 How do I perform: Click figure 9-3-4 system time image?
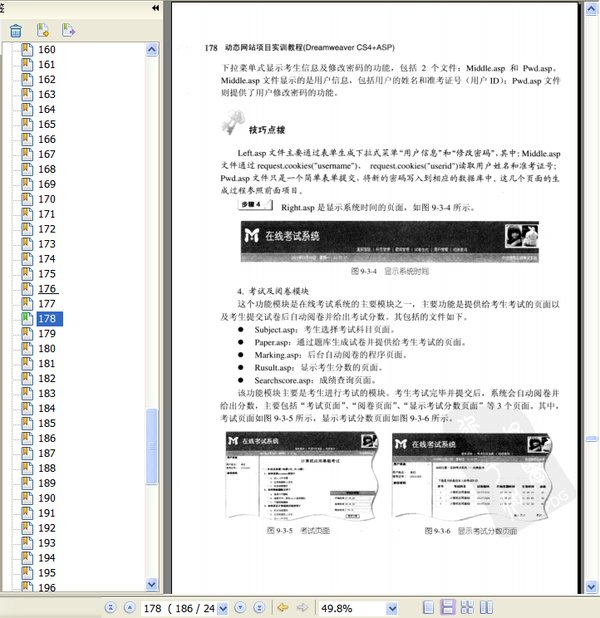390,242
